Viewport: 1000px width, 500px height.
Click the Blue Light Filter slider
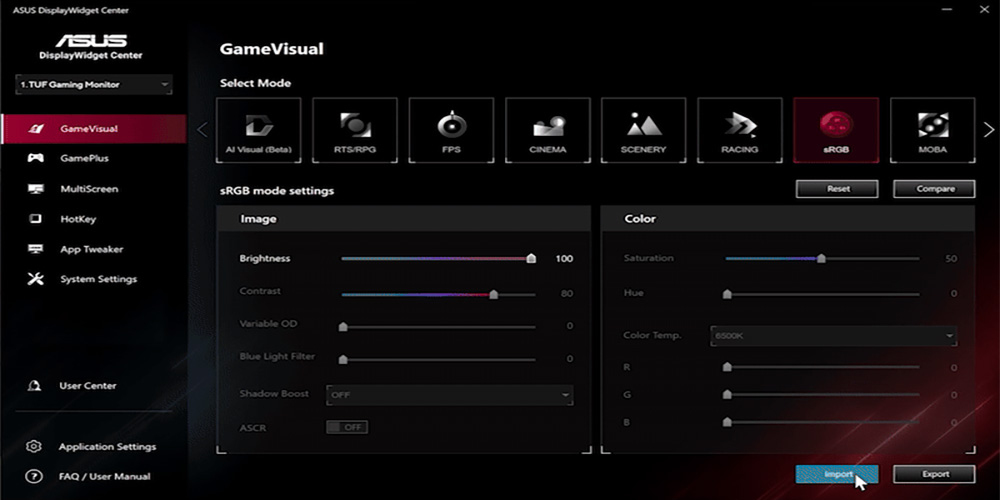point(439,360)
